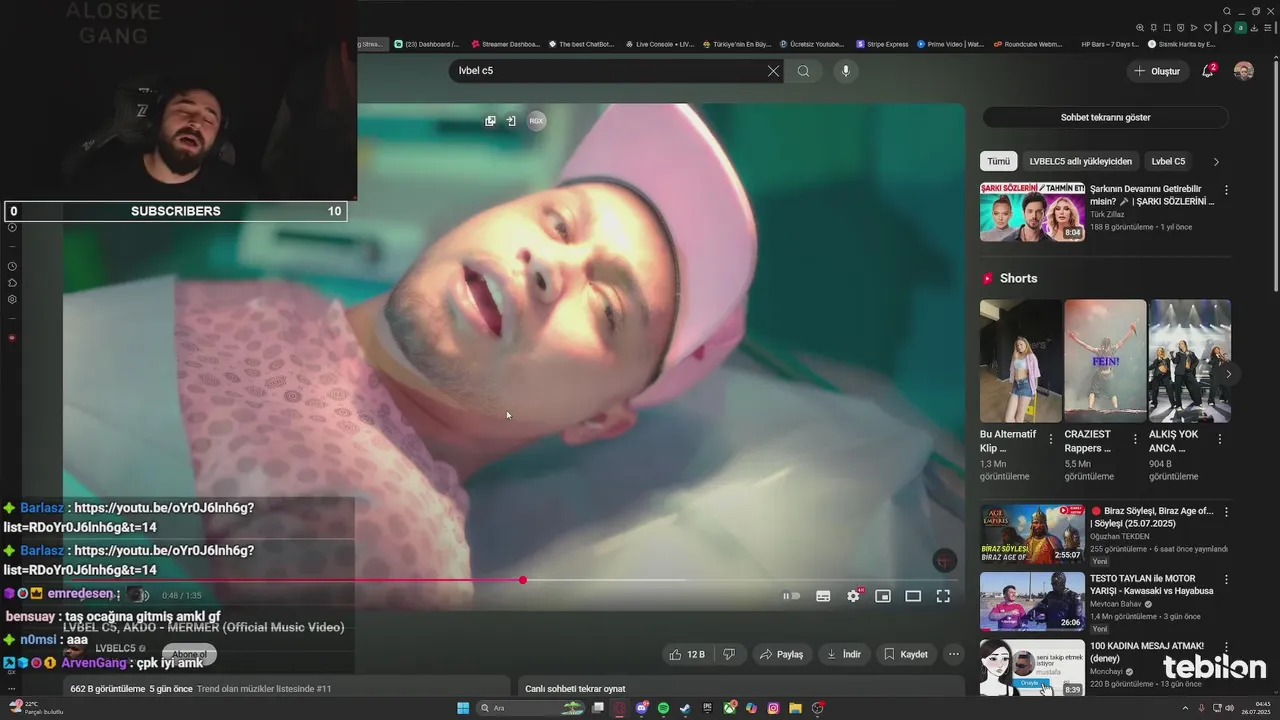This screenshot has height=720, width=1280.
Task: Click the RGX badge icon atop the video
Action: pyautogui.click(x=536, y=121)
